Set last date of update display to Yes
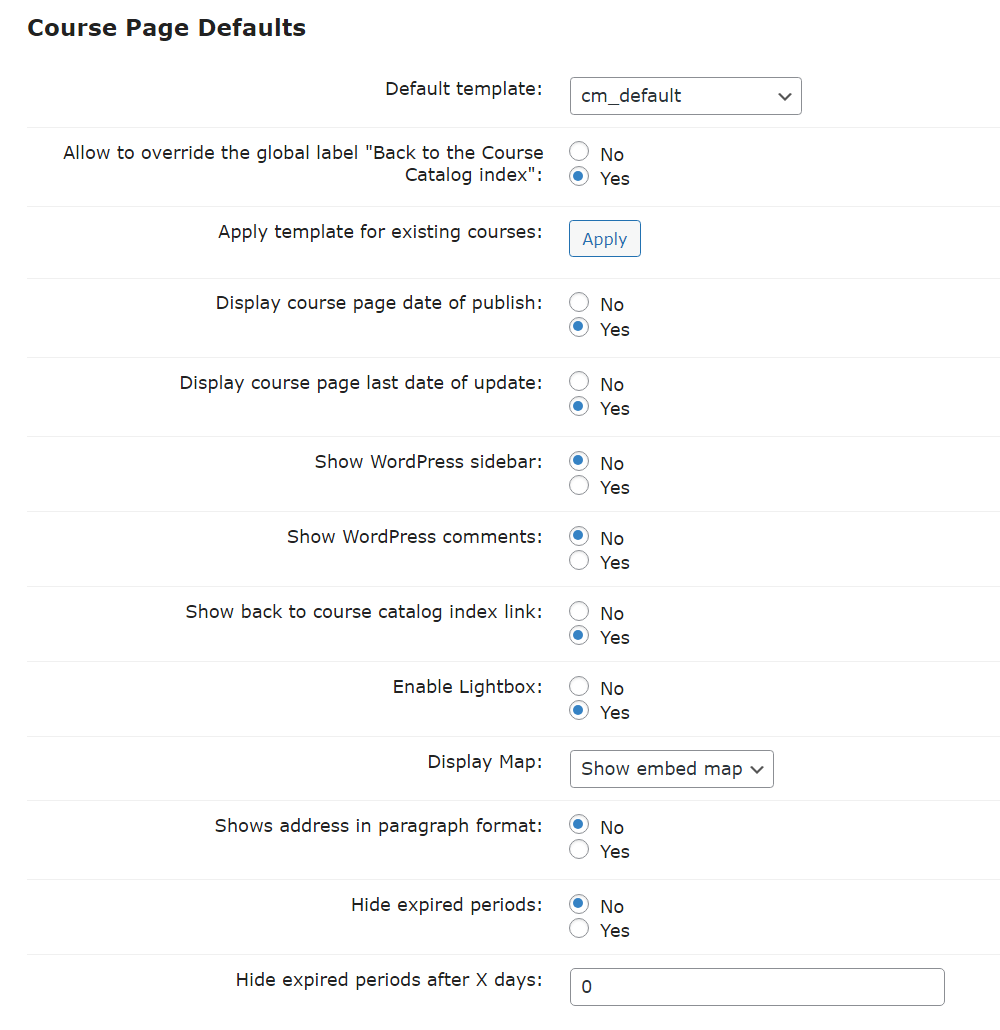 [x=579, y=407]
